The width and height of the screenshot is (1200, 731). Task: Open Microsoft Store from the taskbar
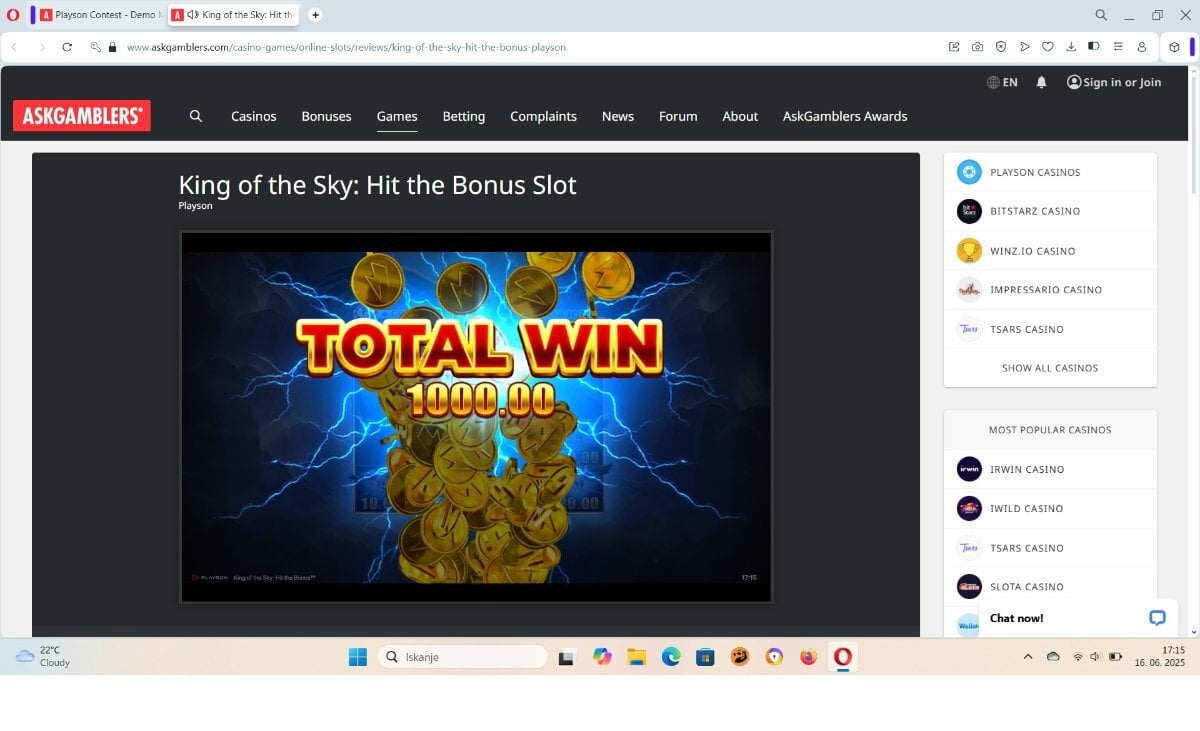pyautogui.click(x=705, y=657)
